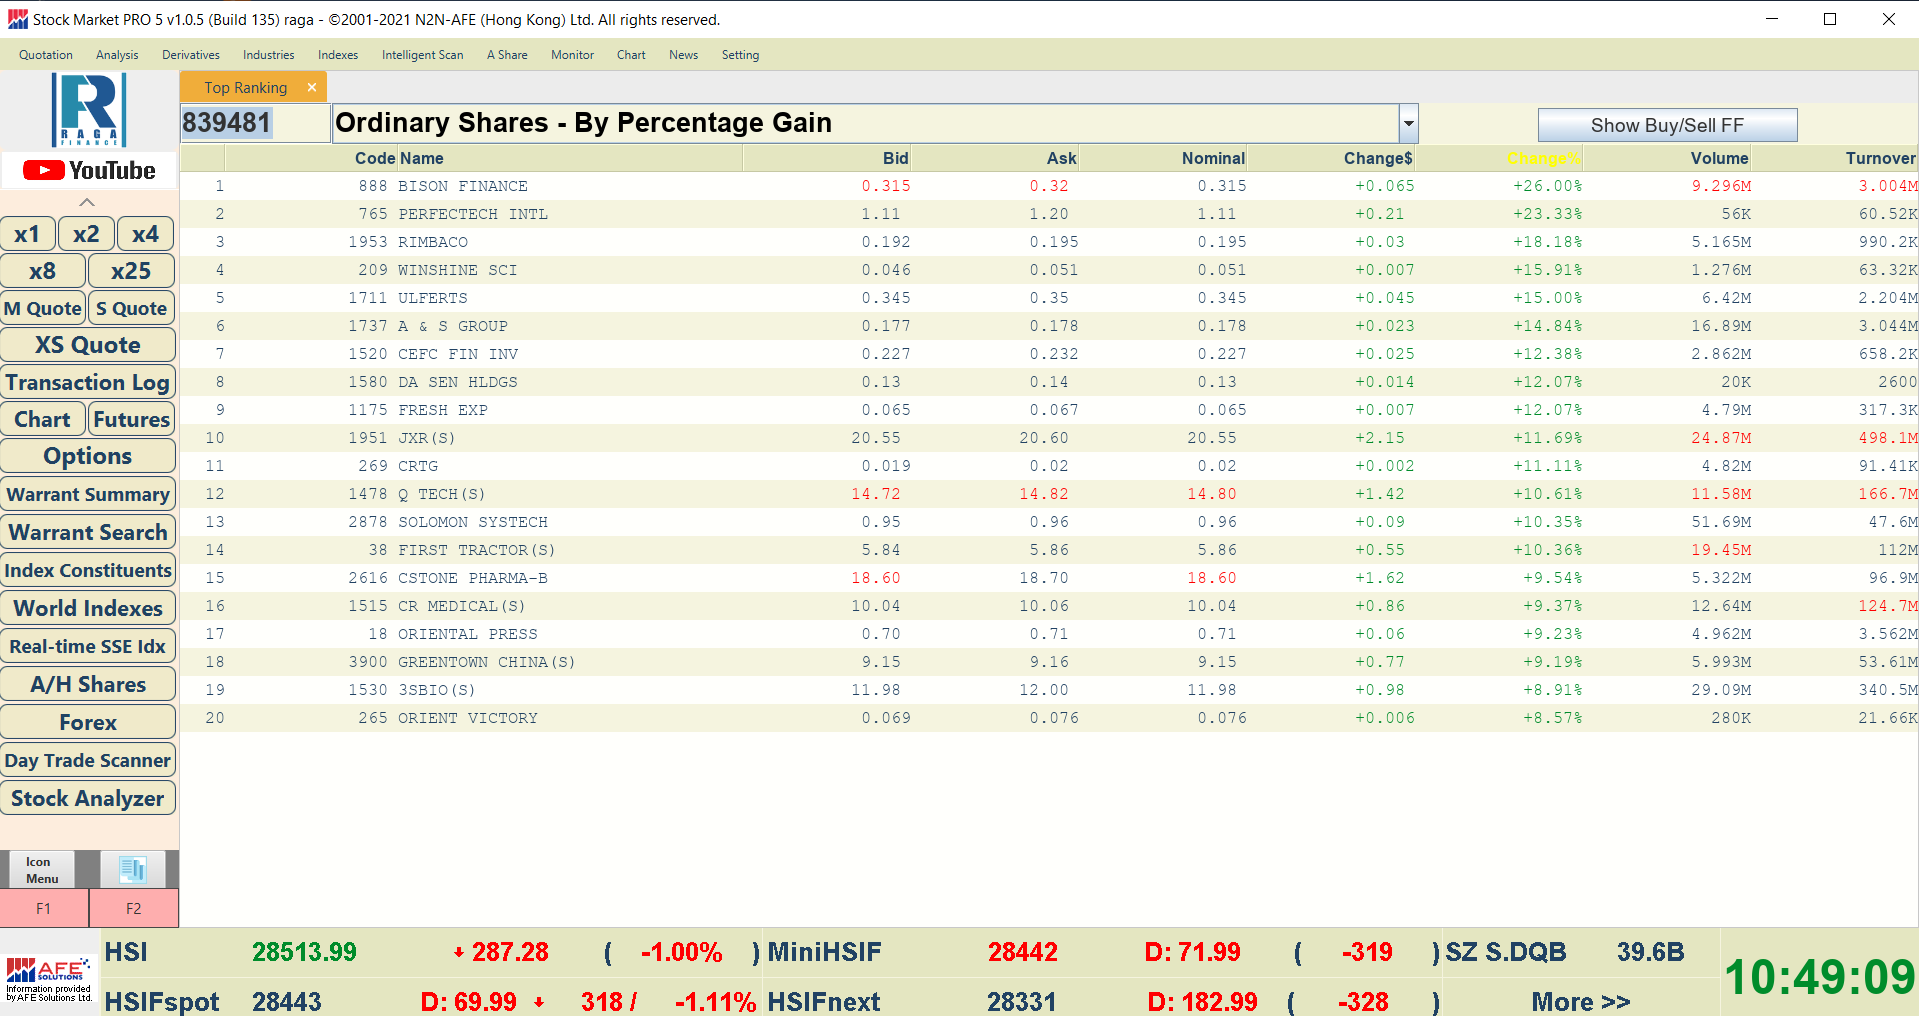Click the RAGA Finance logo
1919x1016 pixels.
pos(89,110)
